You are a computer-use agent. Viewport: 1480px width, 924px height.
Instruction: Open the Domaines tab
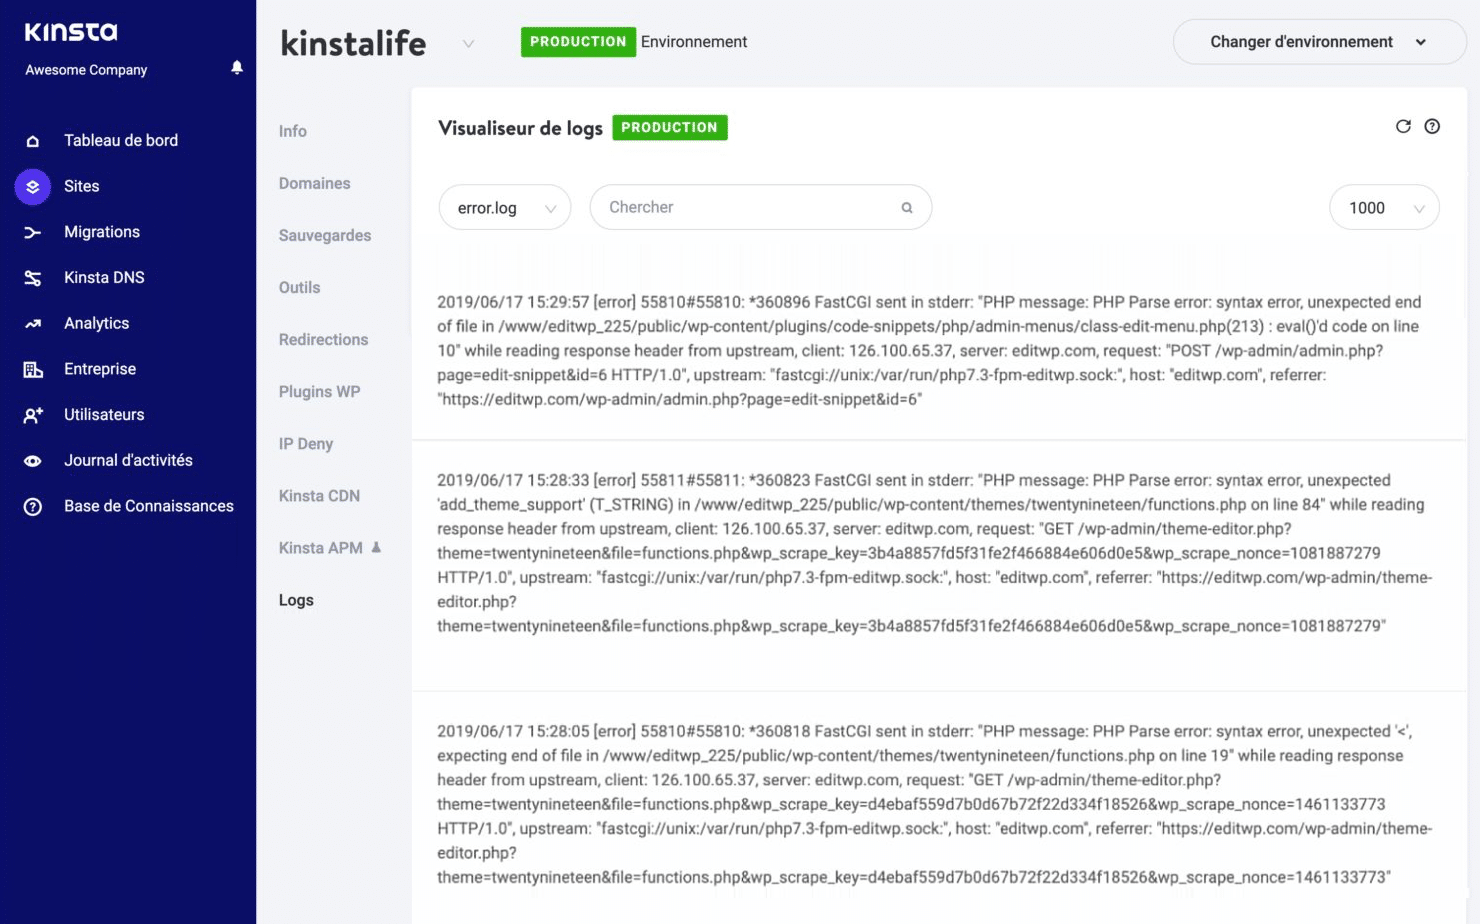tap(314, 184)
